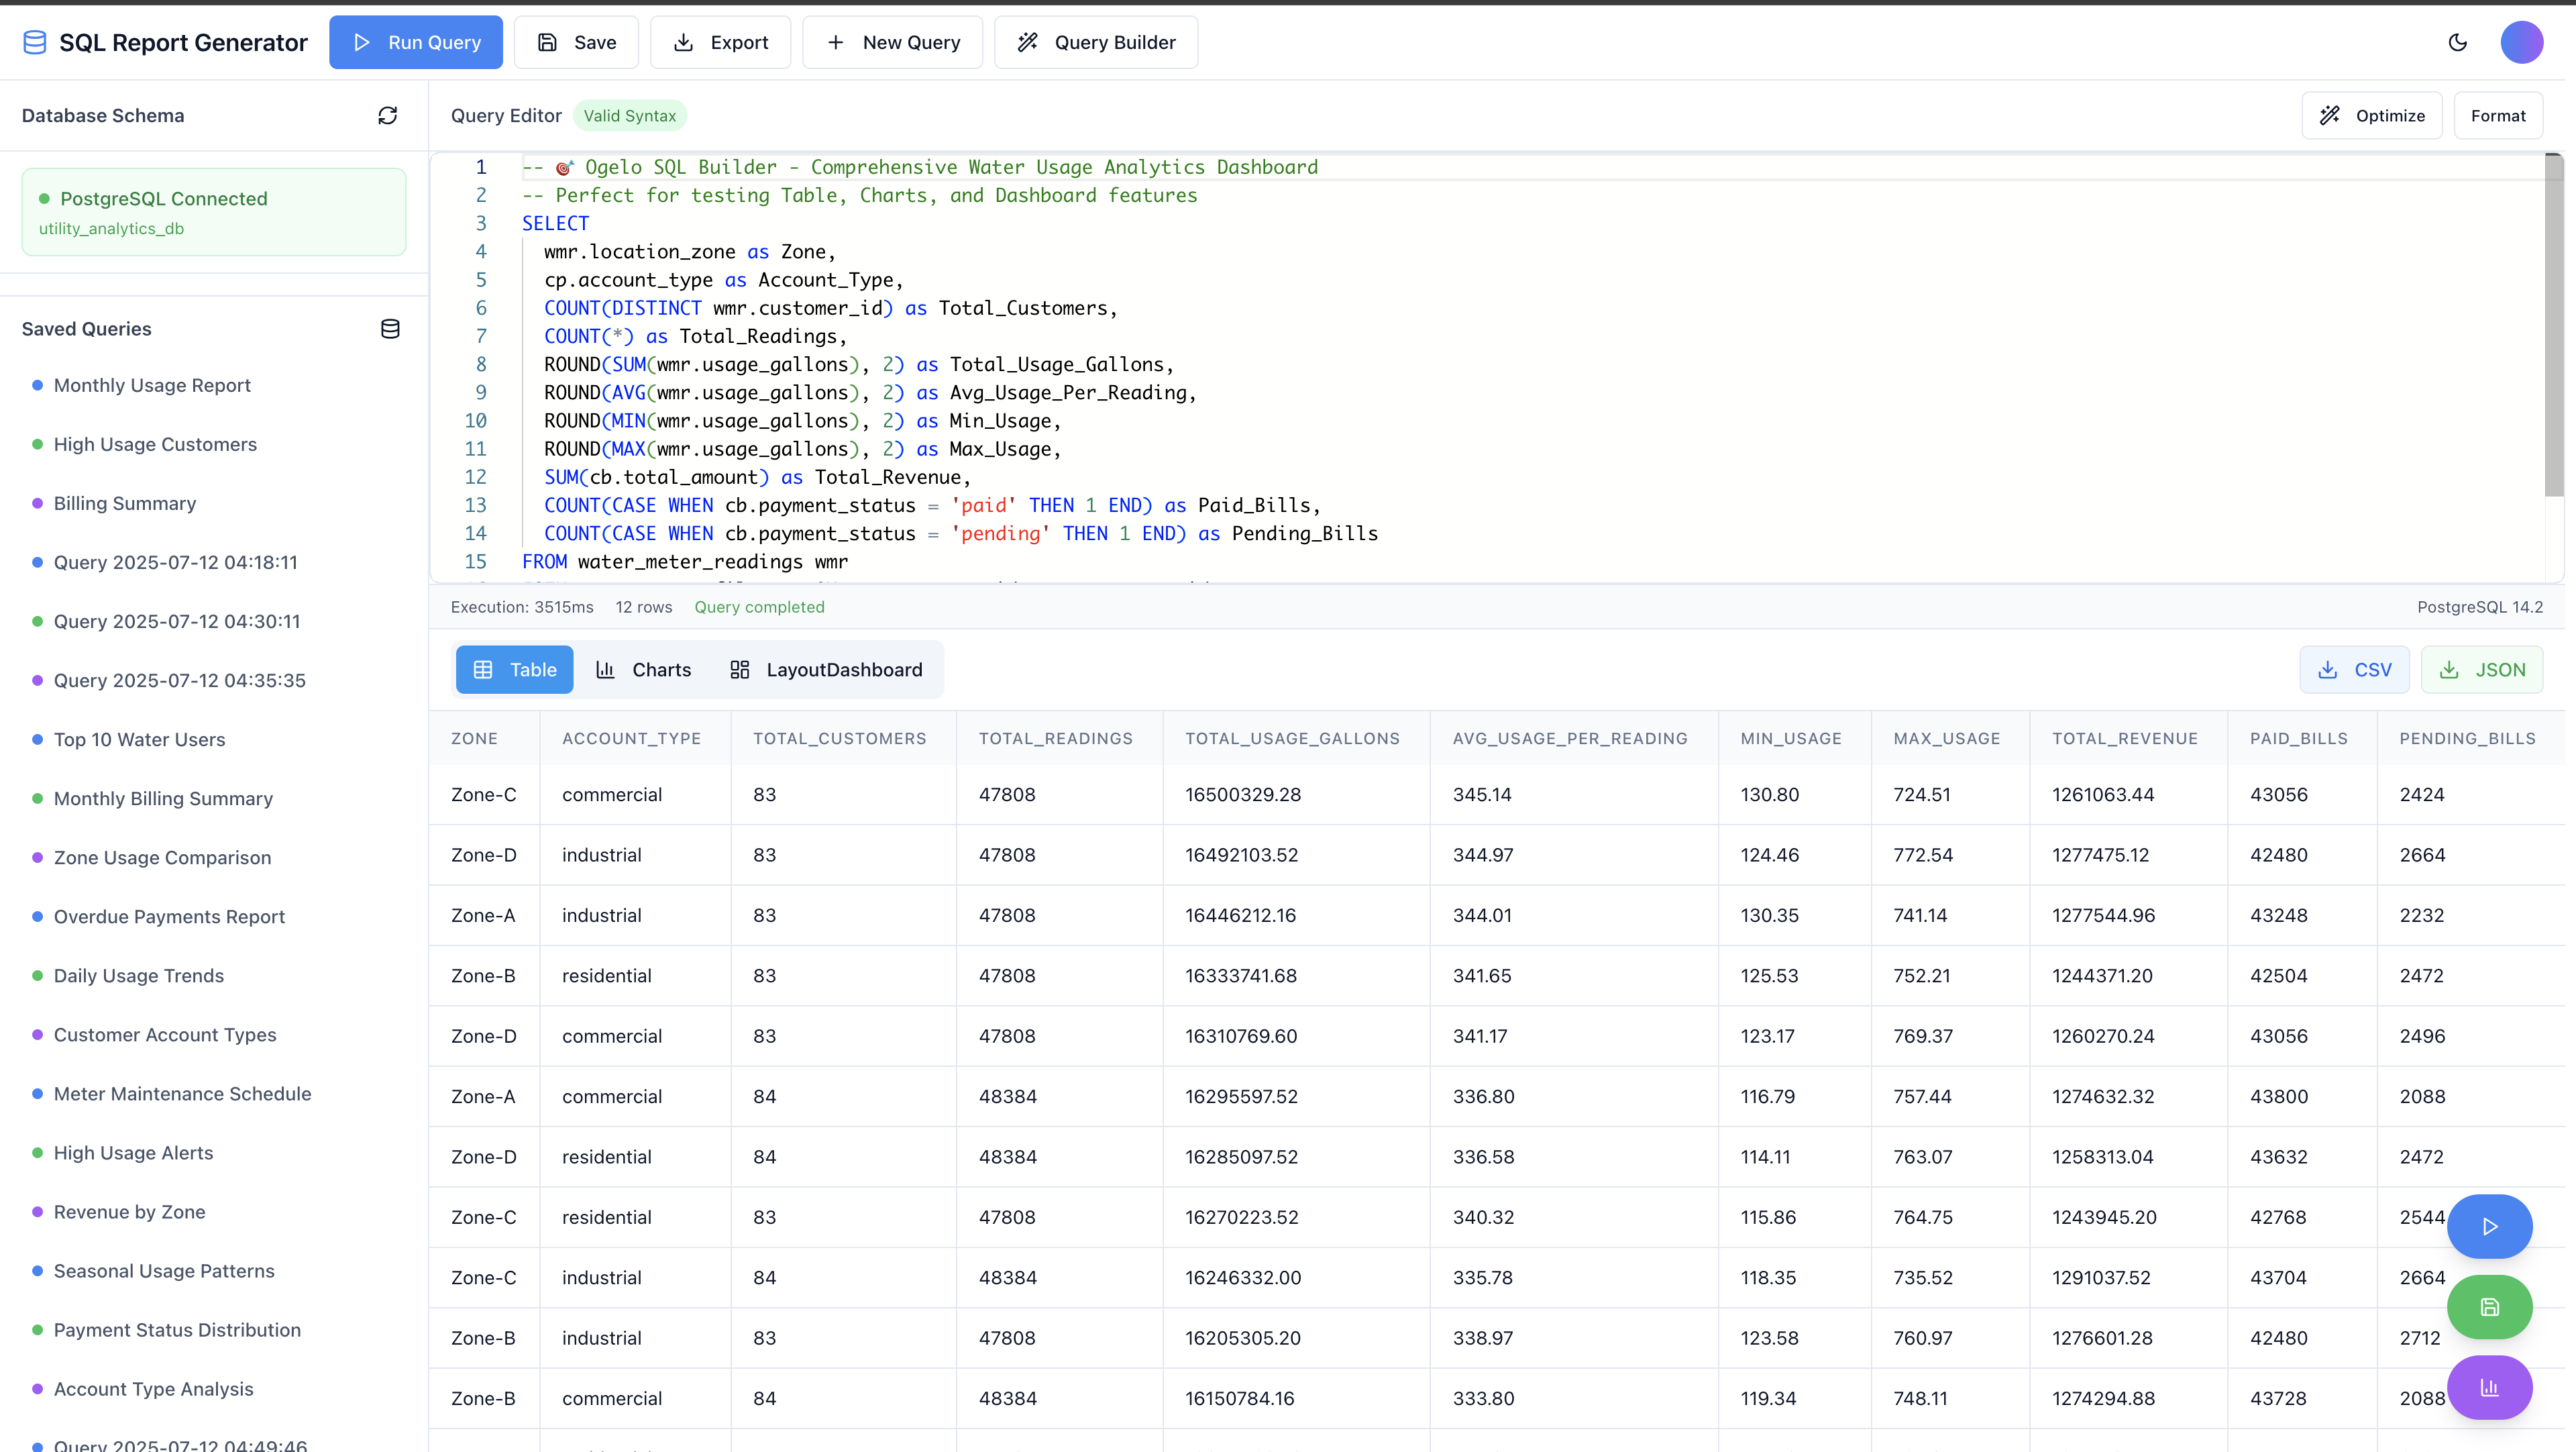Download results as CSV
Screen dimensions: 2576x1452
pos(2354,670)
